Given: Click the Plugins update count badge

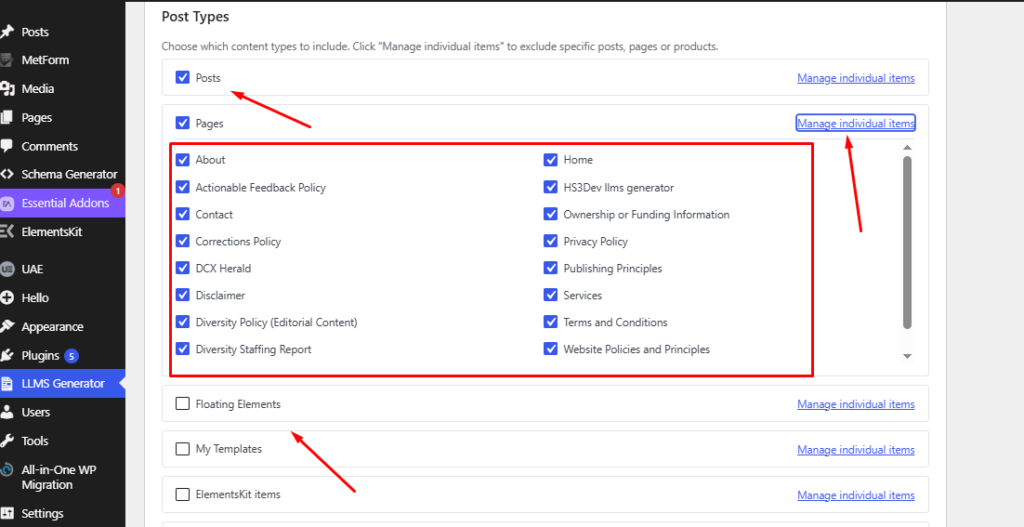Looking at the screenshot, I should pyautogui.click(x=71, y=356).
